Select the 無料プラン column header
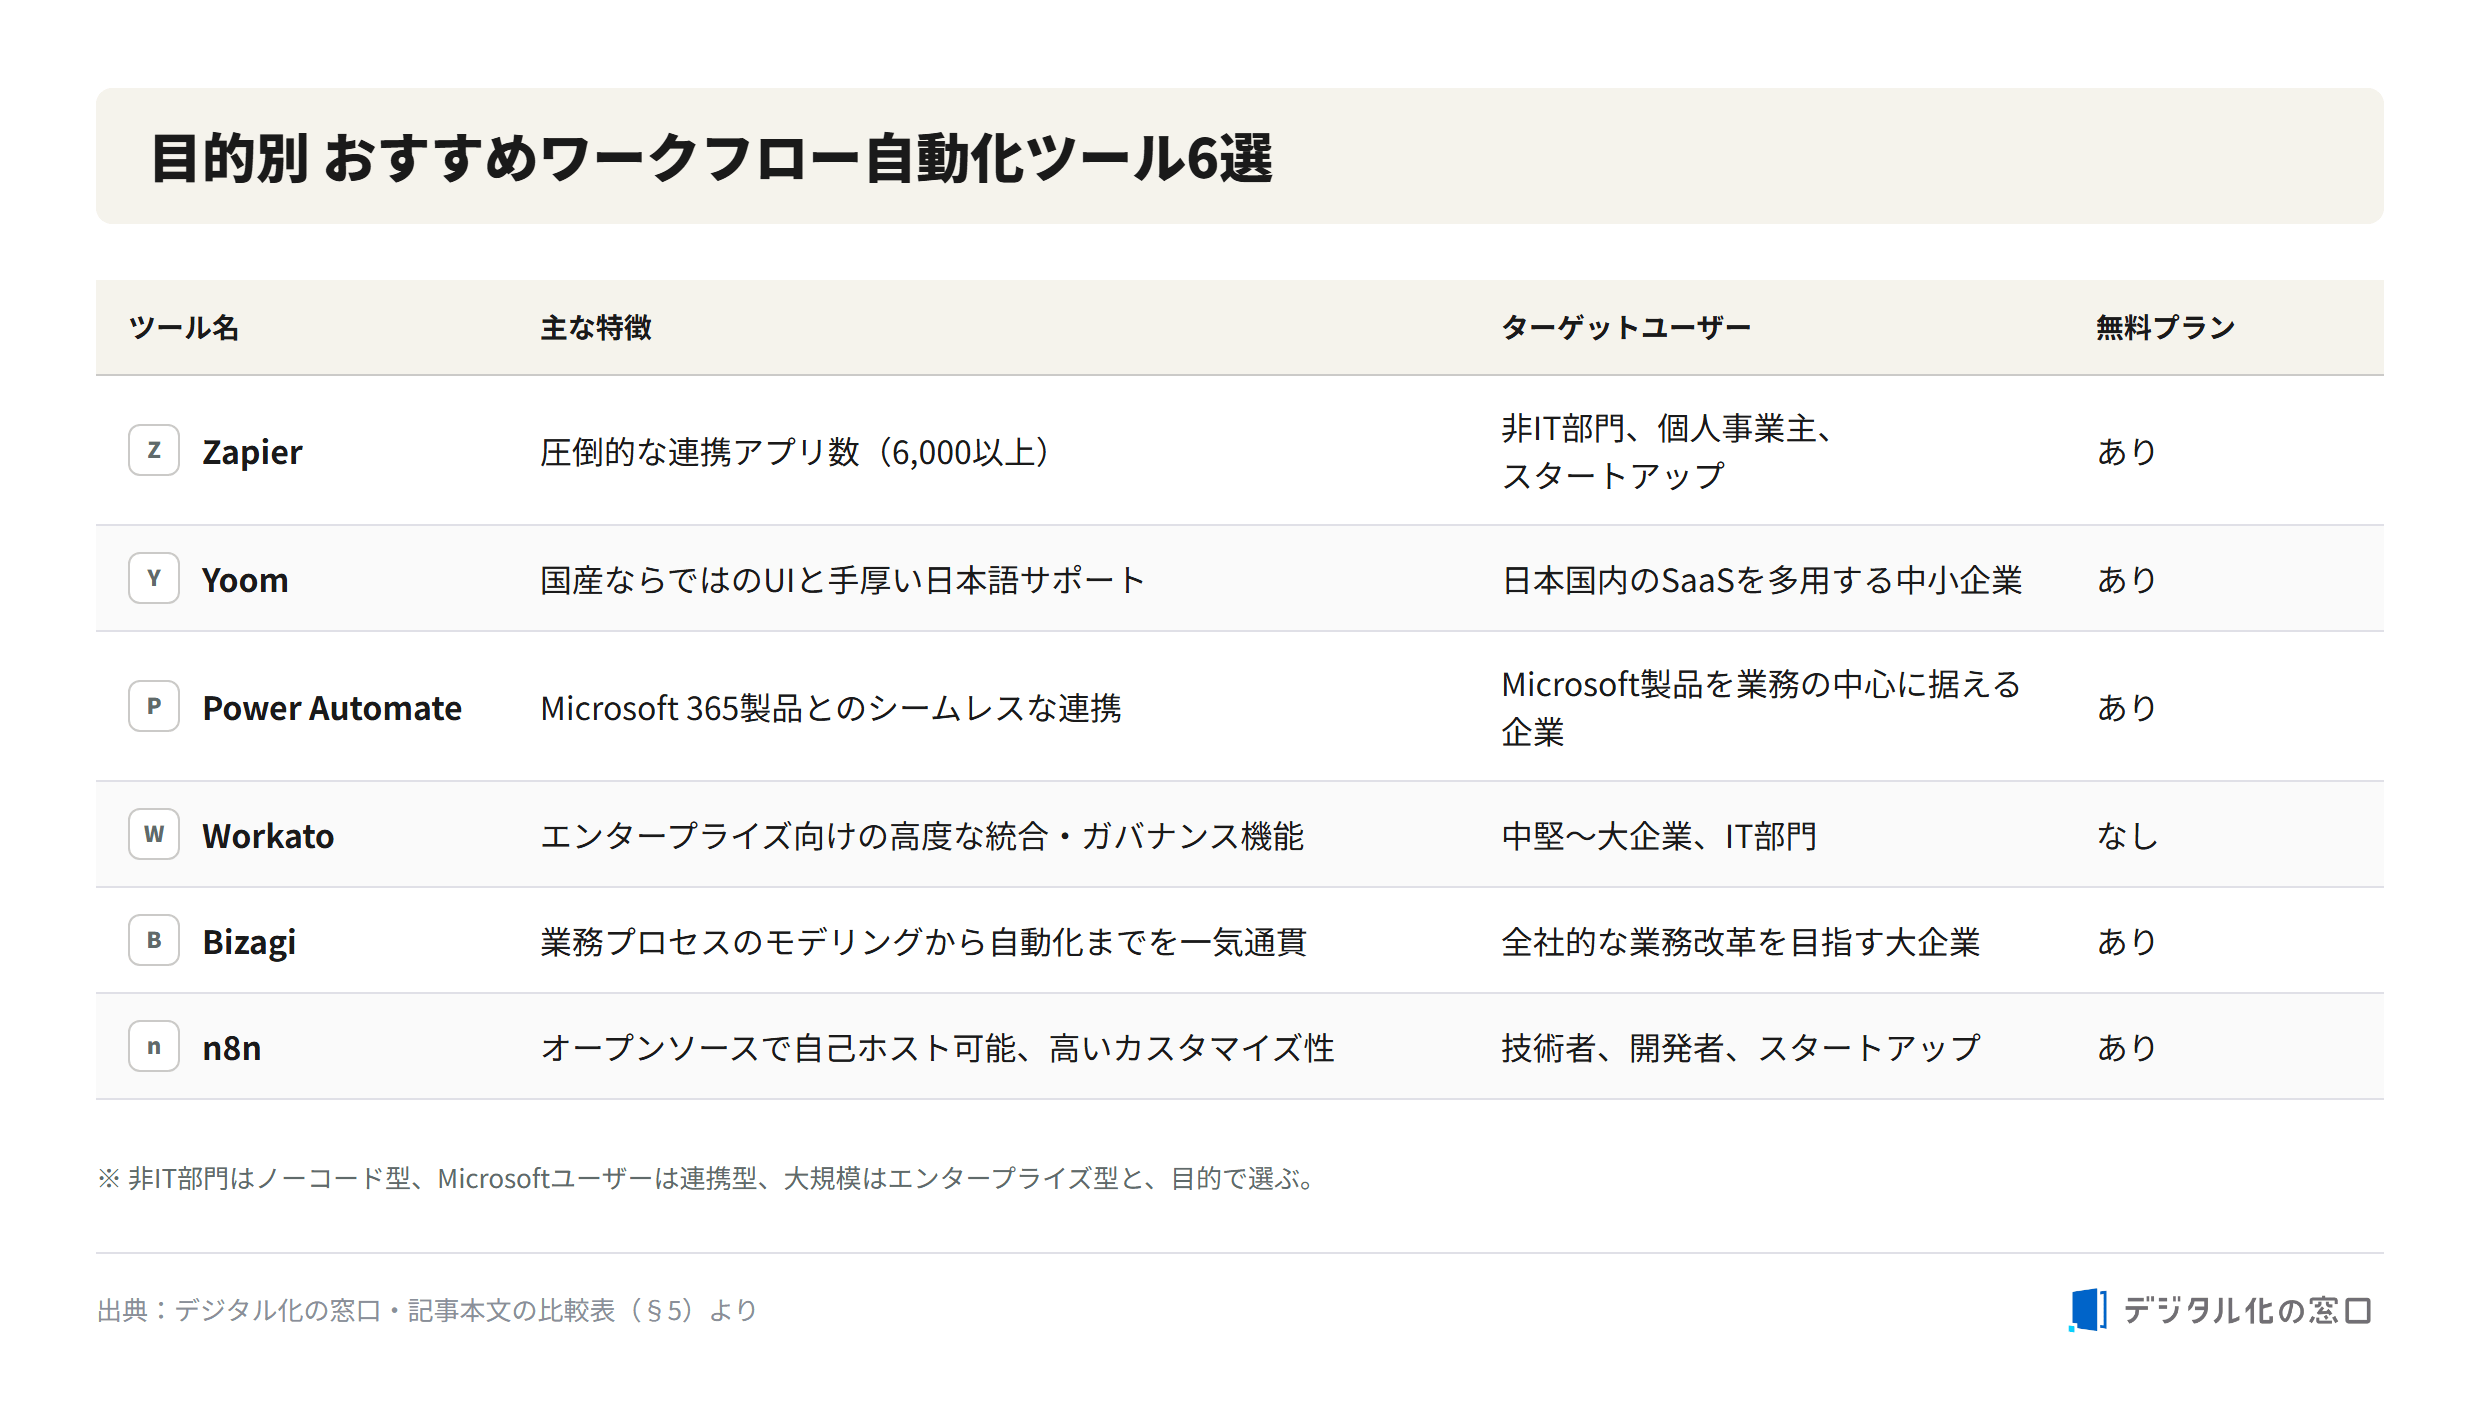The image size is (2480, 1426). [2166, 327]
